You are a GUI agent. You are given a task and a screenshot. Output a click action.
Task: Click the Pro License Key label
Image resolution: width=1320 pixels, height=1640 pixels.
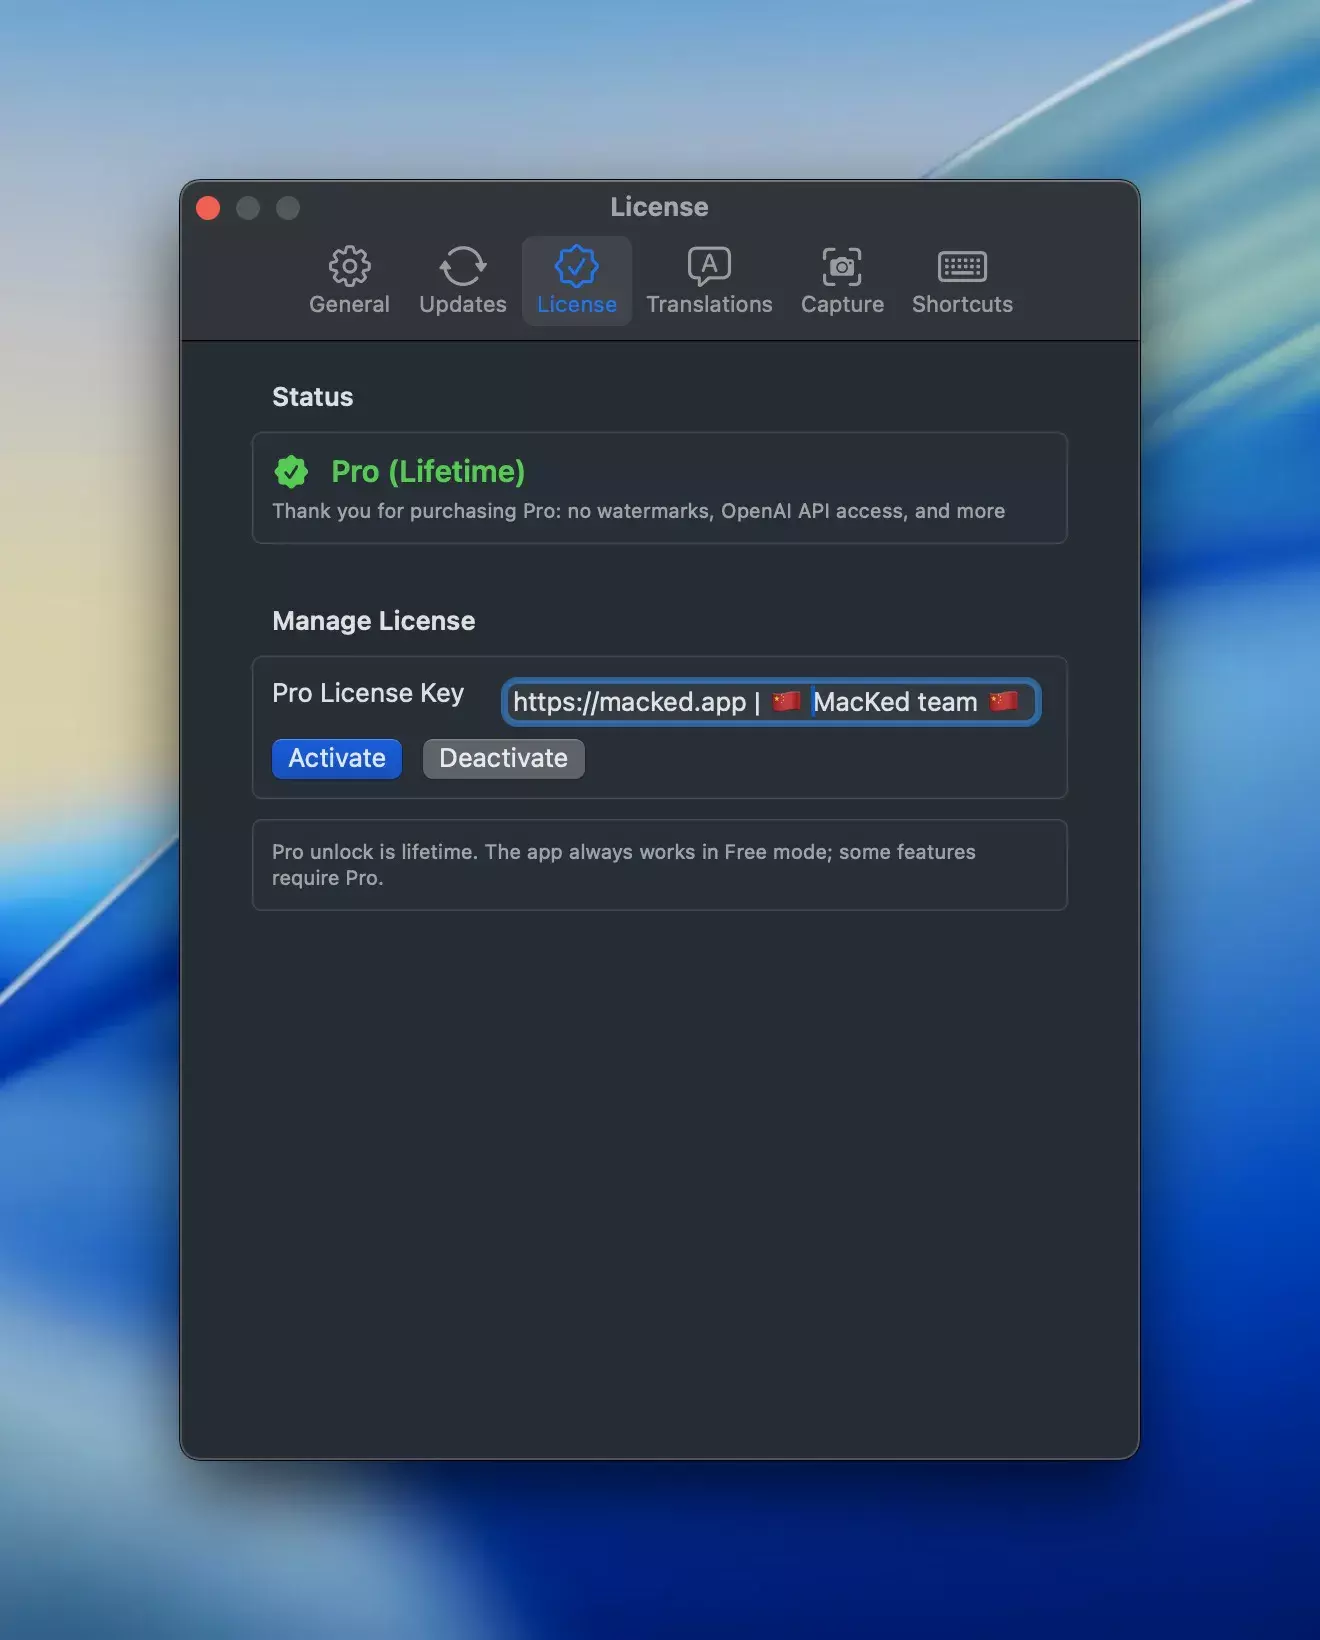coord(368,693)
